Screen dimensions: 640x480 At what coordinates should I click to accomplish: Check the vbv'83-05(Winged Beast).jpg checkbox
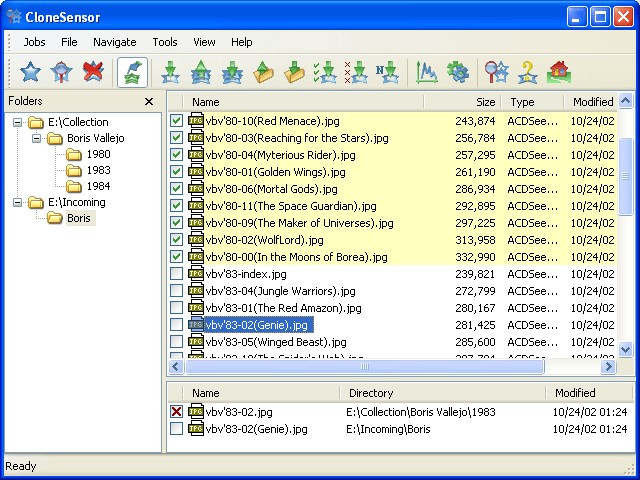pos(176,342)
